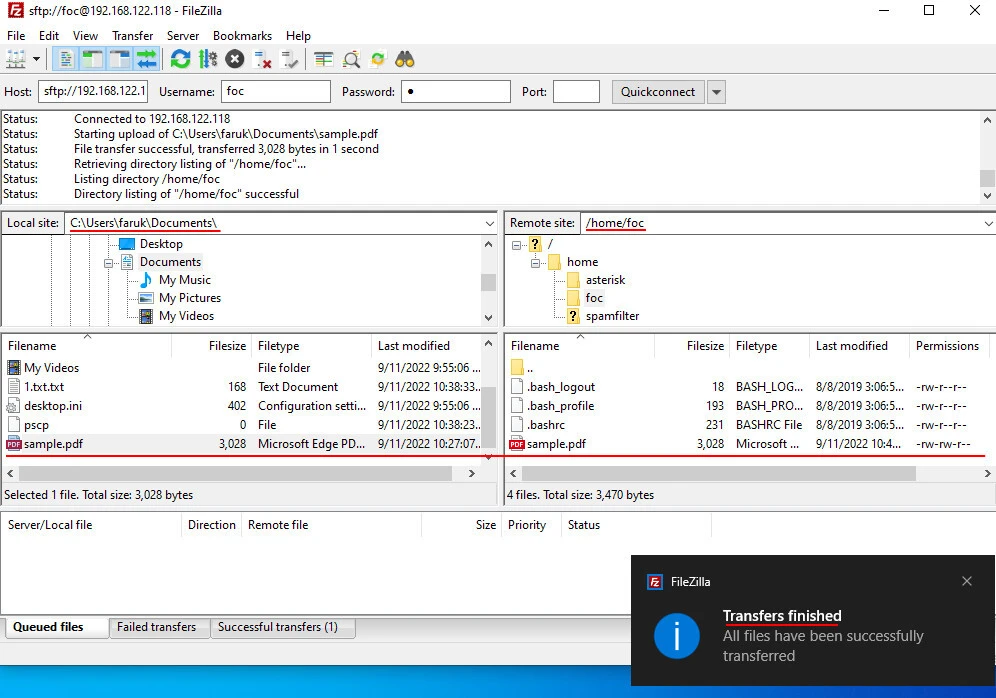Click the refresh file lists icon
This screenshot has width=996, height=698.
click(180, 59)
